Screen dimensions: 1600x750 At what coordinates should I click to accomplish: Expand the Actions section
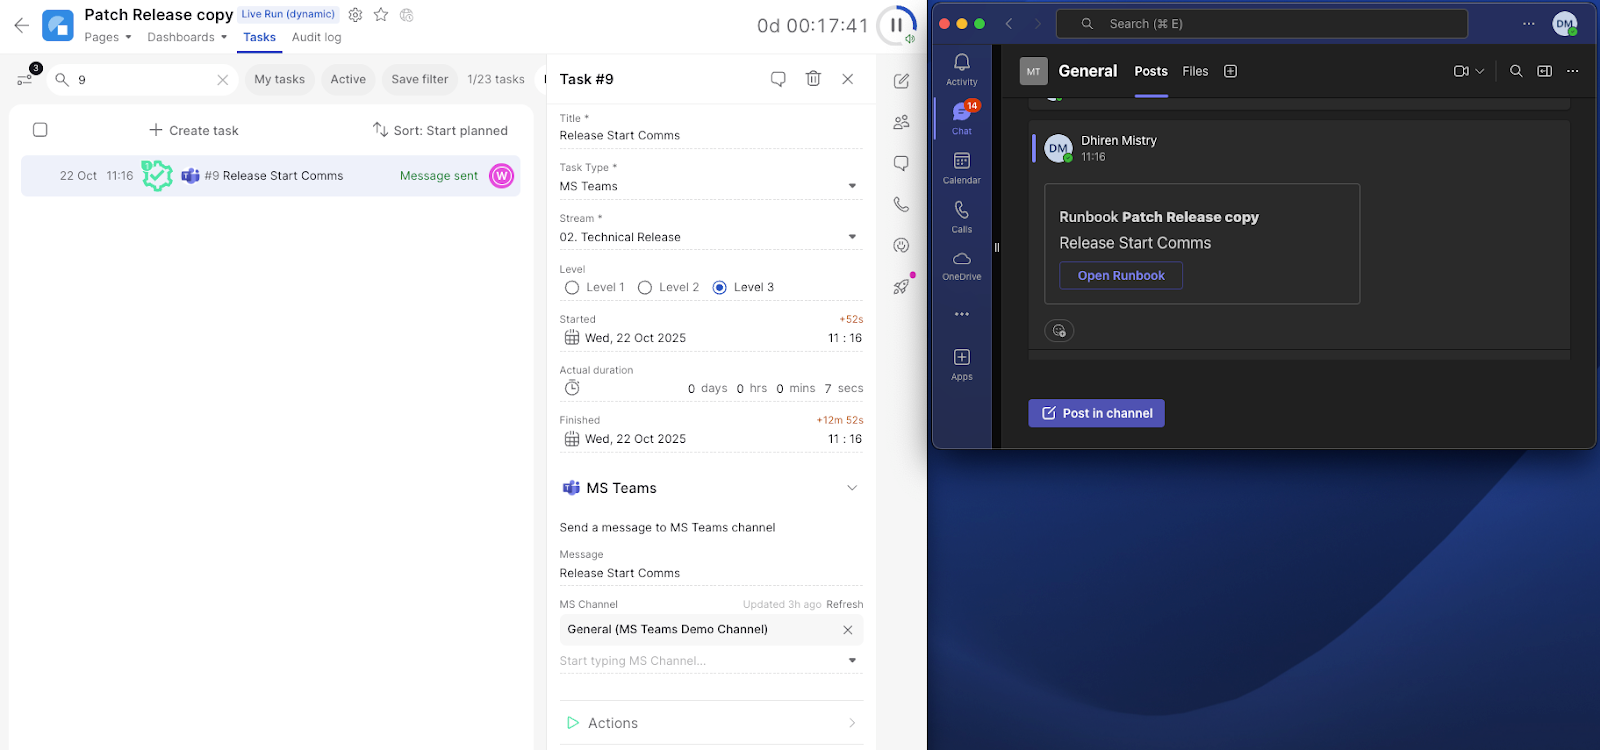[711, 723]
